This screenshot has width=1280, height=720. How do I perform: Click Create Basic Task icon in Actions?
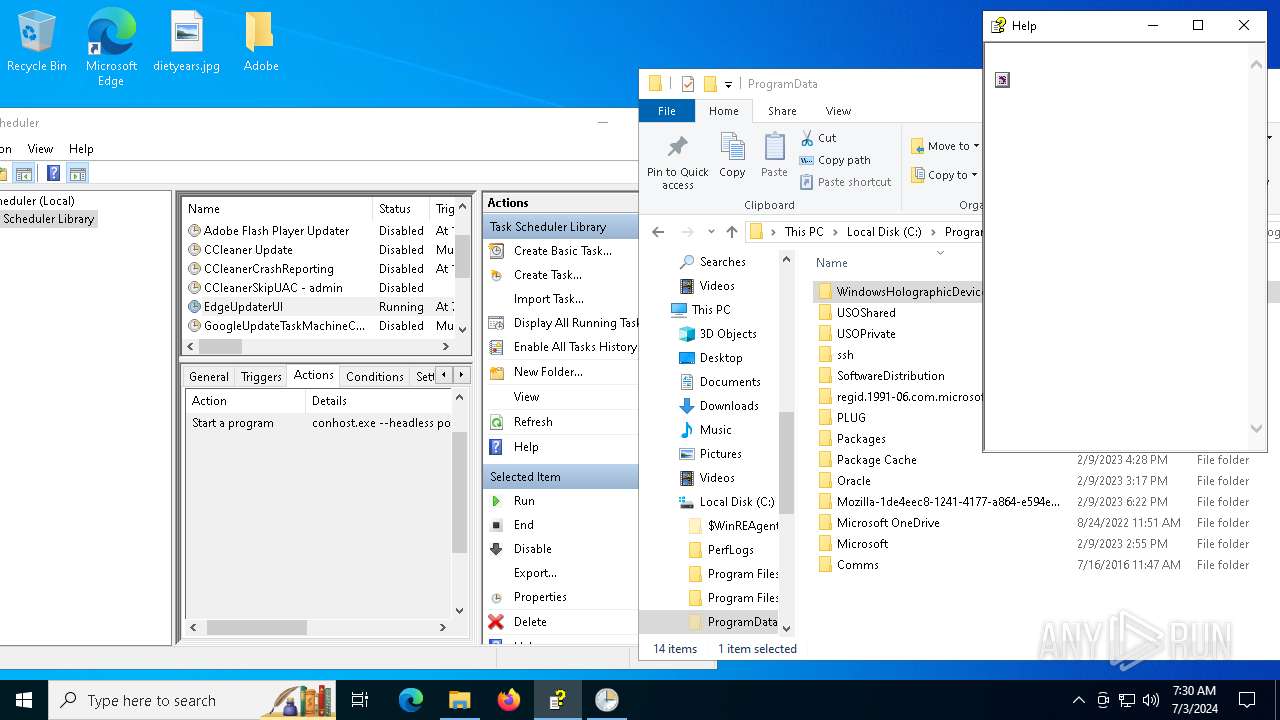(x=496, y=251)
